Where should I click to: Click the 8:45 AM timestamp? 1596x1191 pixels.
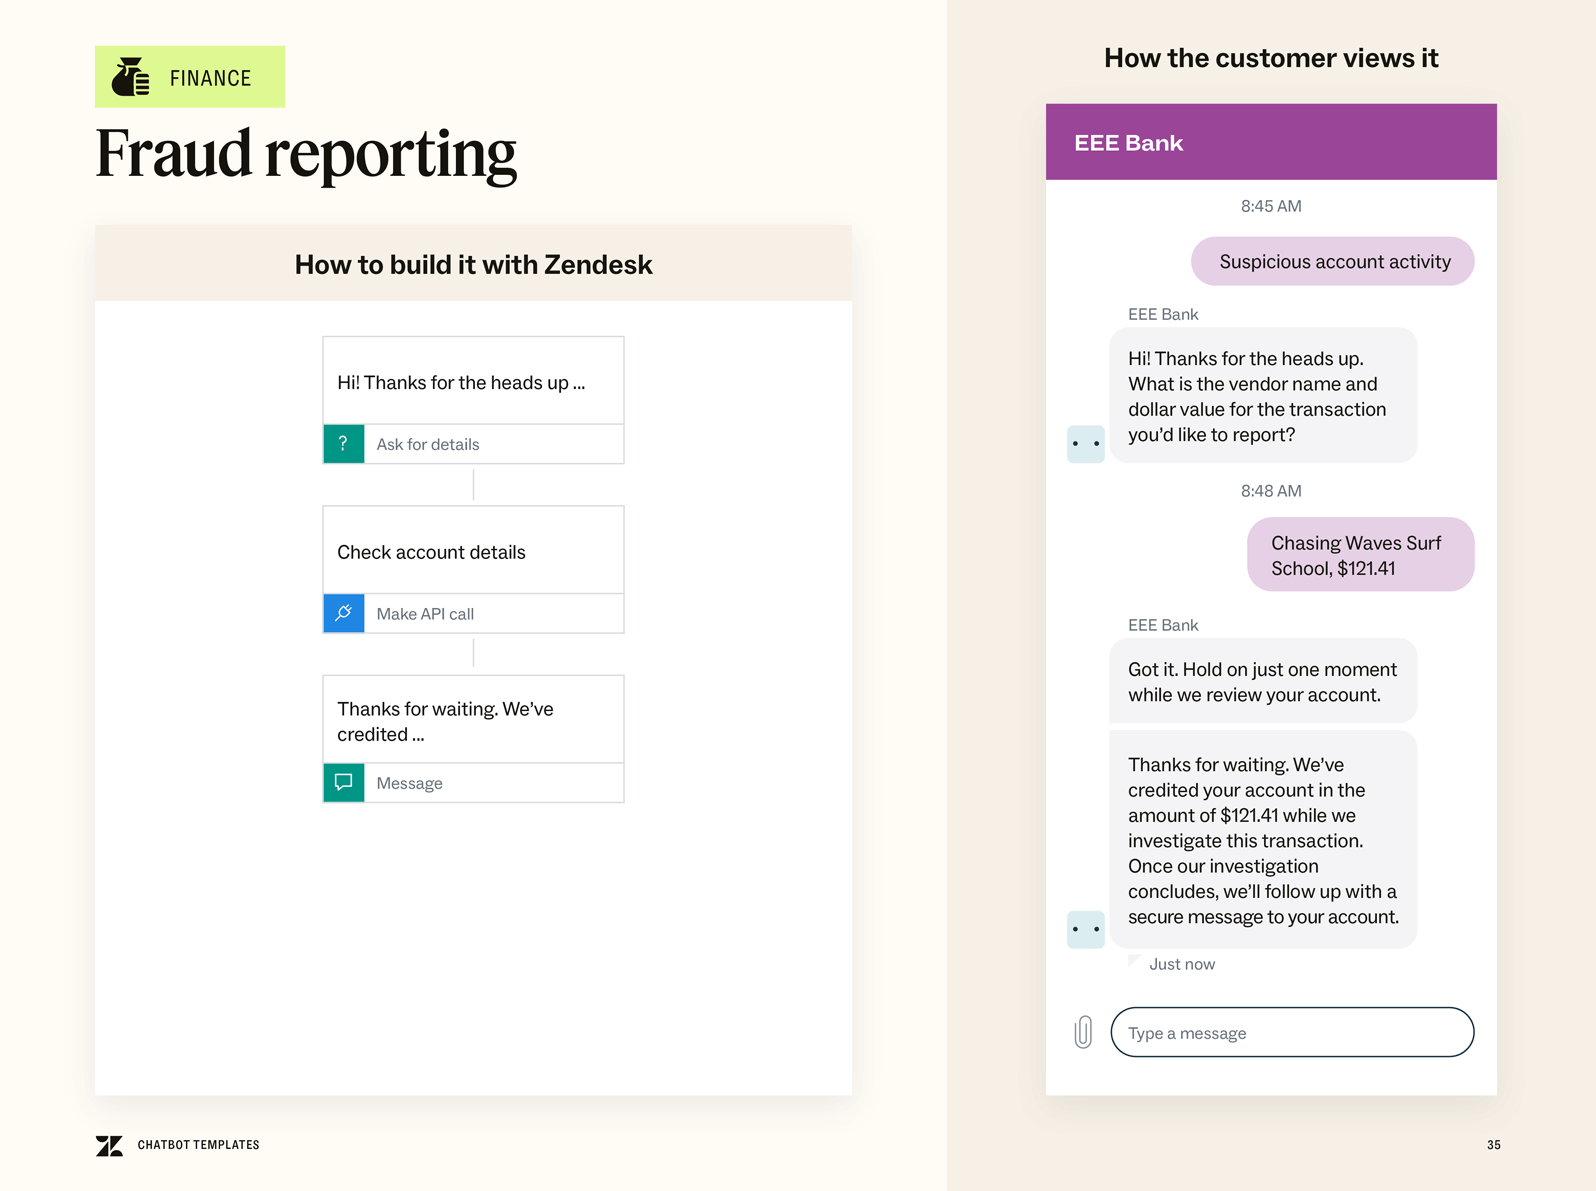click(1271, 206)
